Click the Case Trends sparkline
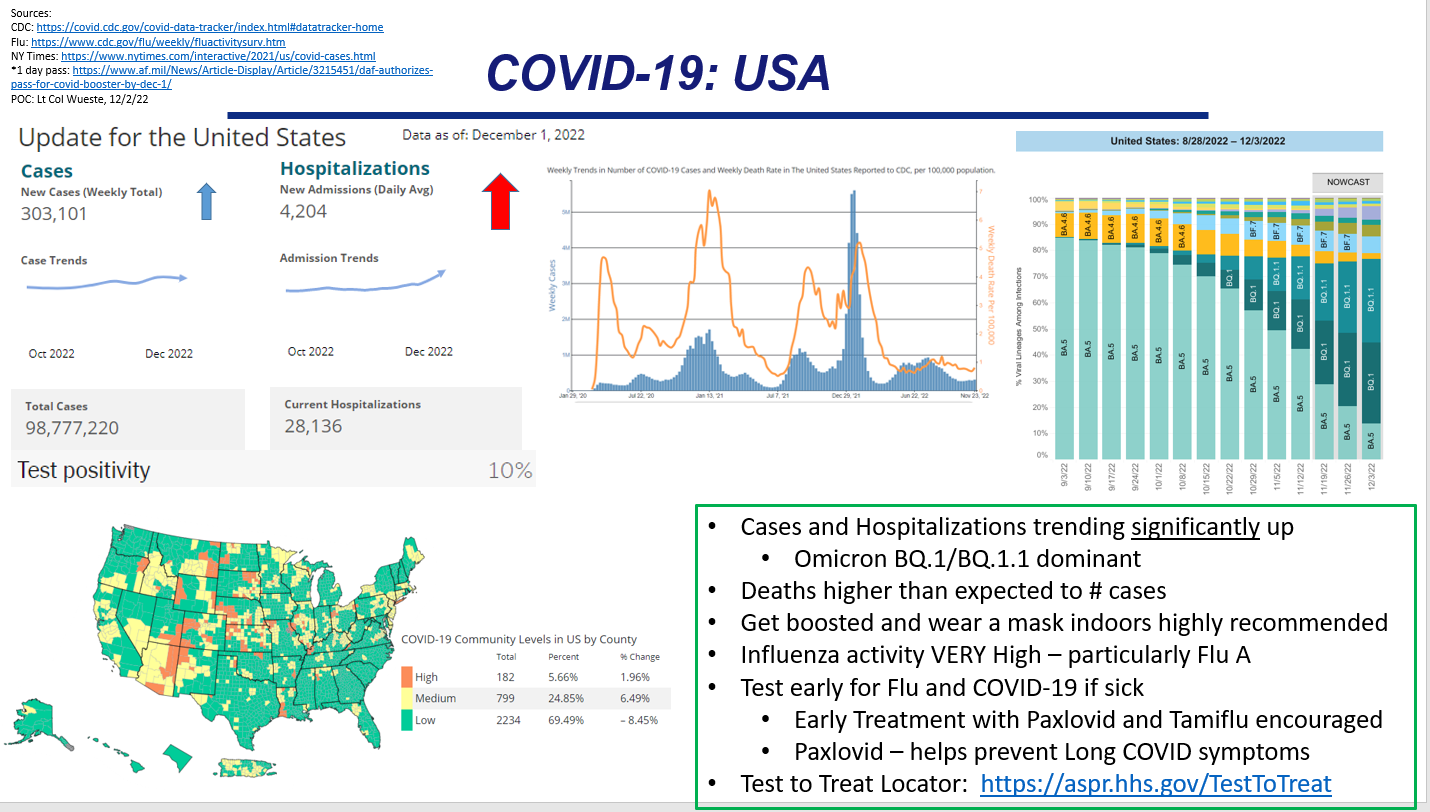This screenshot has width=1430, height=812. click(105, 284)
